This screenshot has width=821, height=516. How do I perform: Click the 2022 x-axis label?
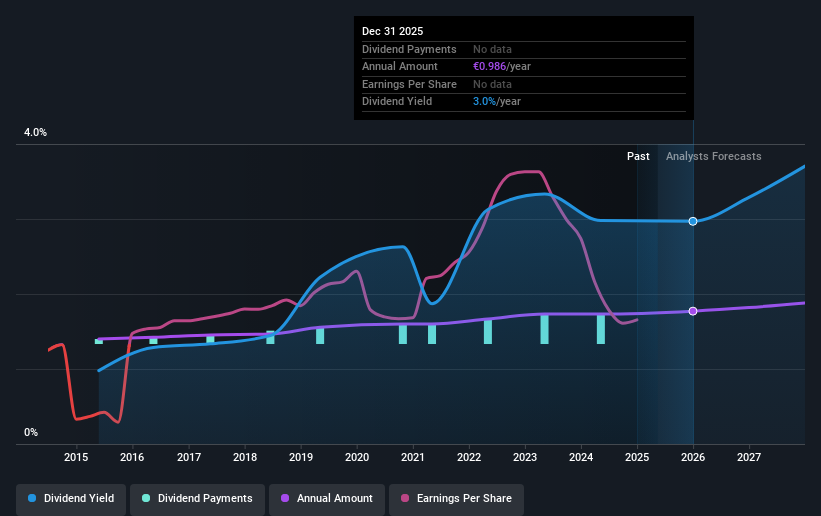click(x=469, y=457)
